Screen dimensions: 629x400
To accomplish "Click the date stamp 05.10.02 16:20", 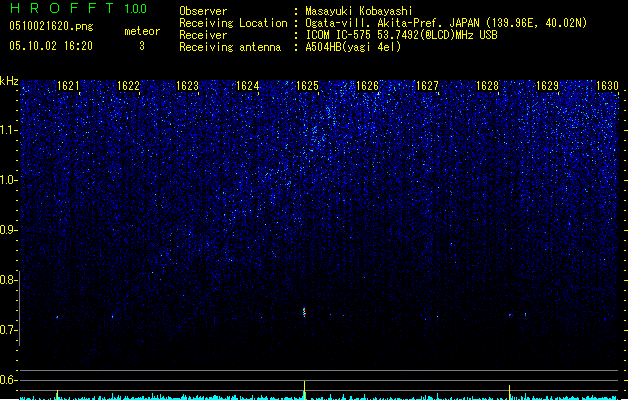I will (x=51, y=46).
